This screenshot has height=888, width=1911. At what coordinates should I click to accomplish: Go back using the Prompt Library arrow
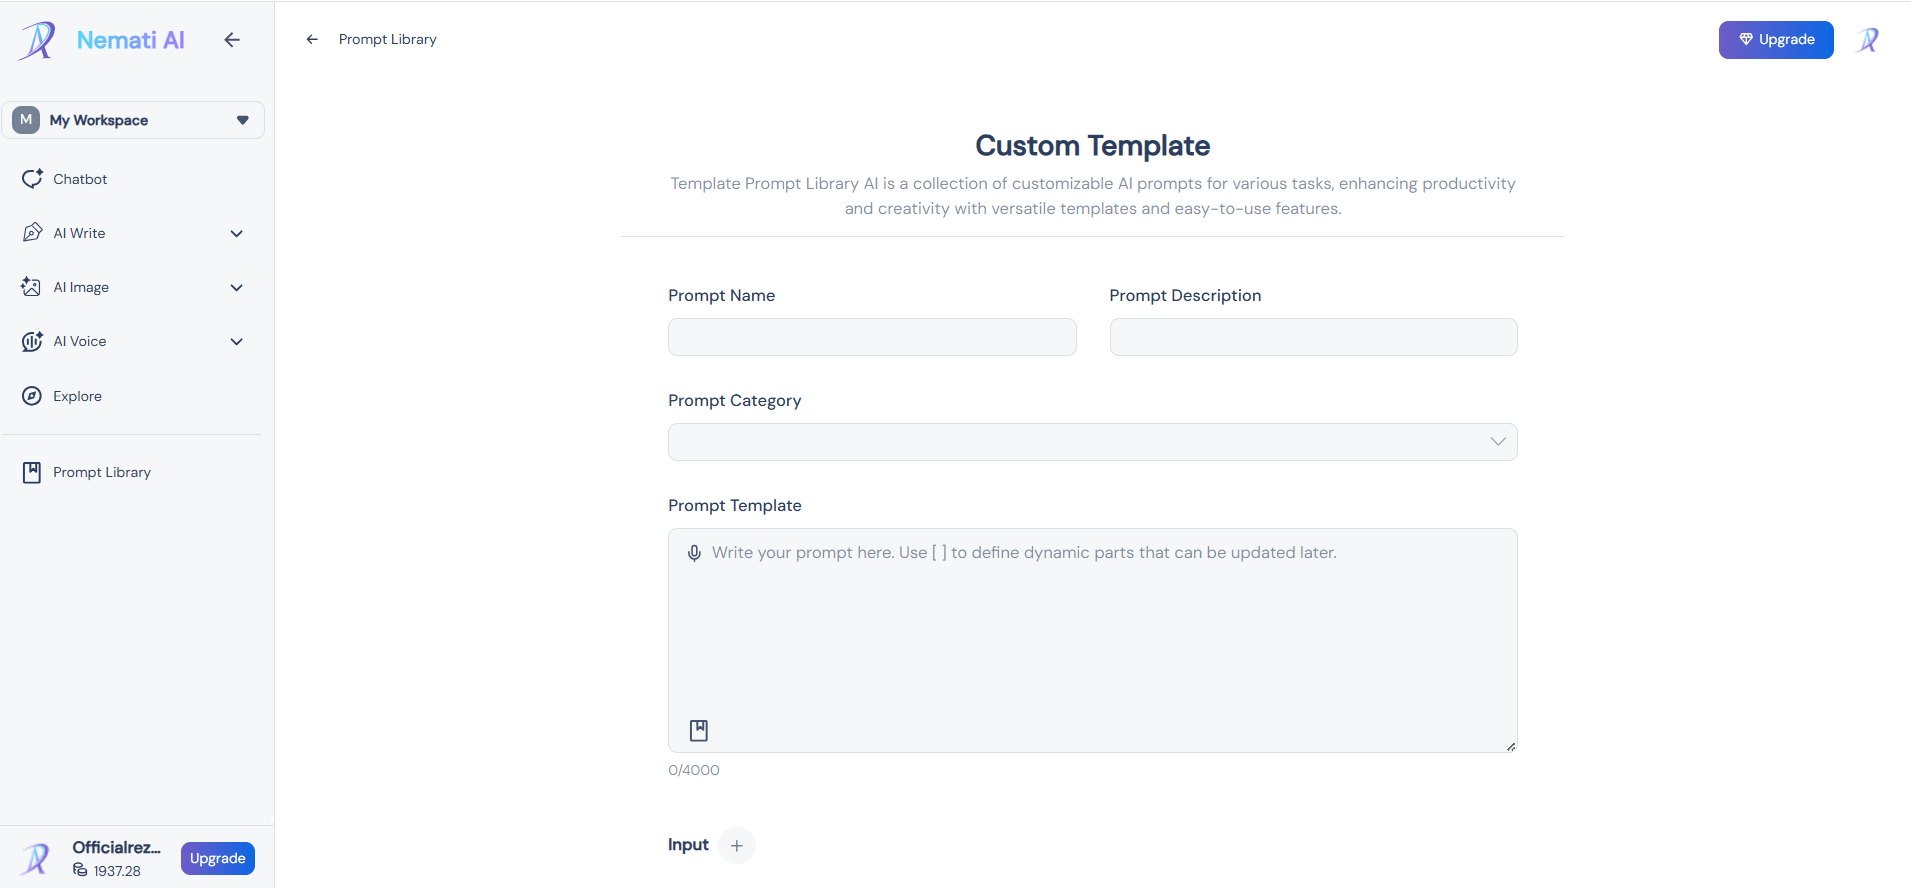click(x=311, y=39)
